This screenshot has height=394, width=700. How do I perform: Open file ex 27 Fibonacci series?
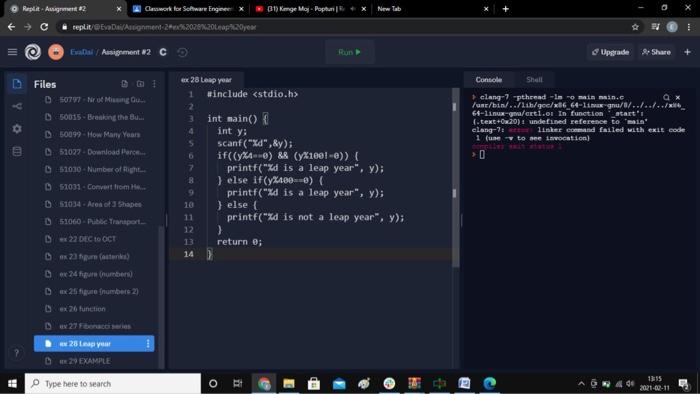coord(94,326)
